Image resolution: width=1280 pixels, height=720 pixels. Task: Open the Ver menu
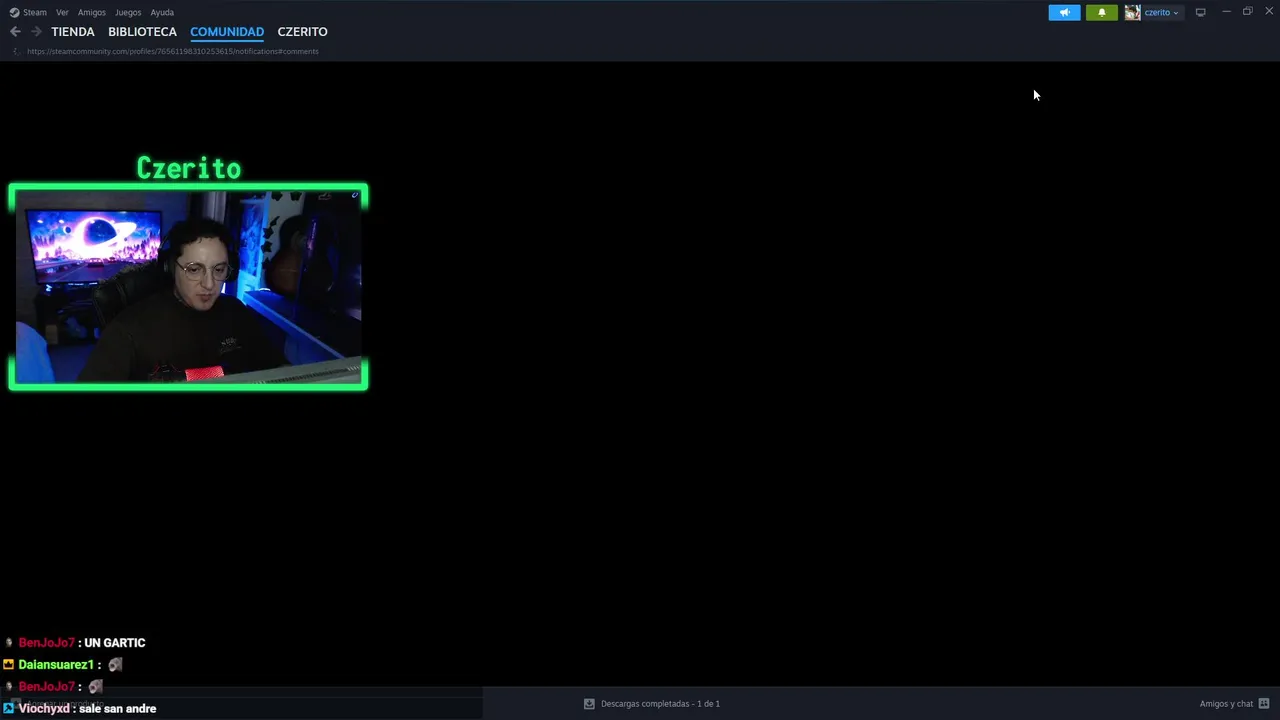62,12
